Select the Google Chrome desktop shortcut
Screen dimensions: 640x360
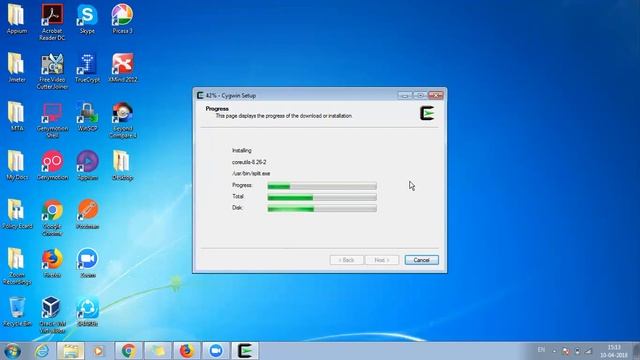[x=52, y=218]
